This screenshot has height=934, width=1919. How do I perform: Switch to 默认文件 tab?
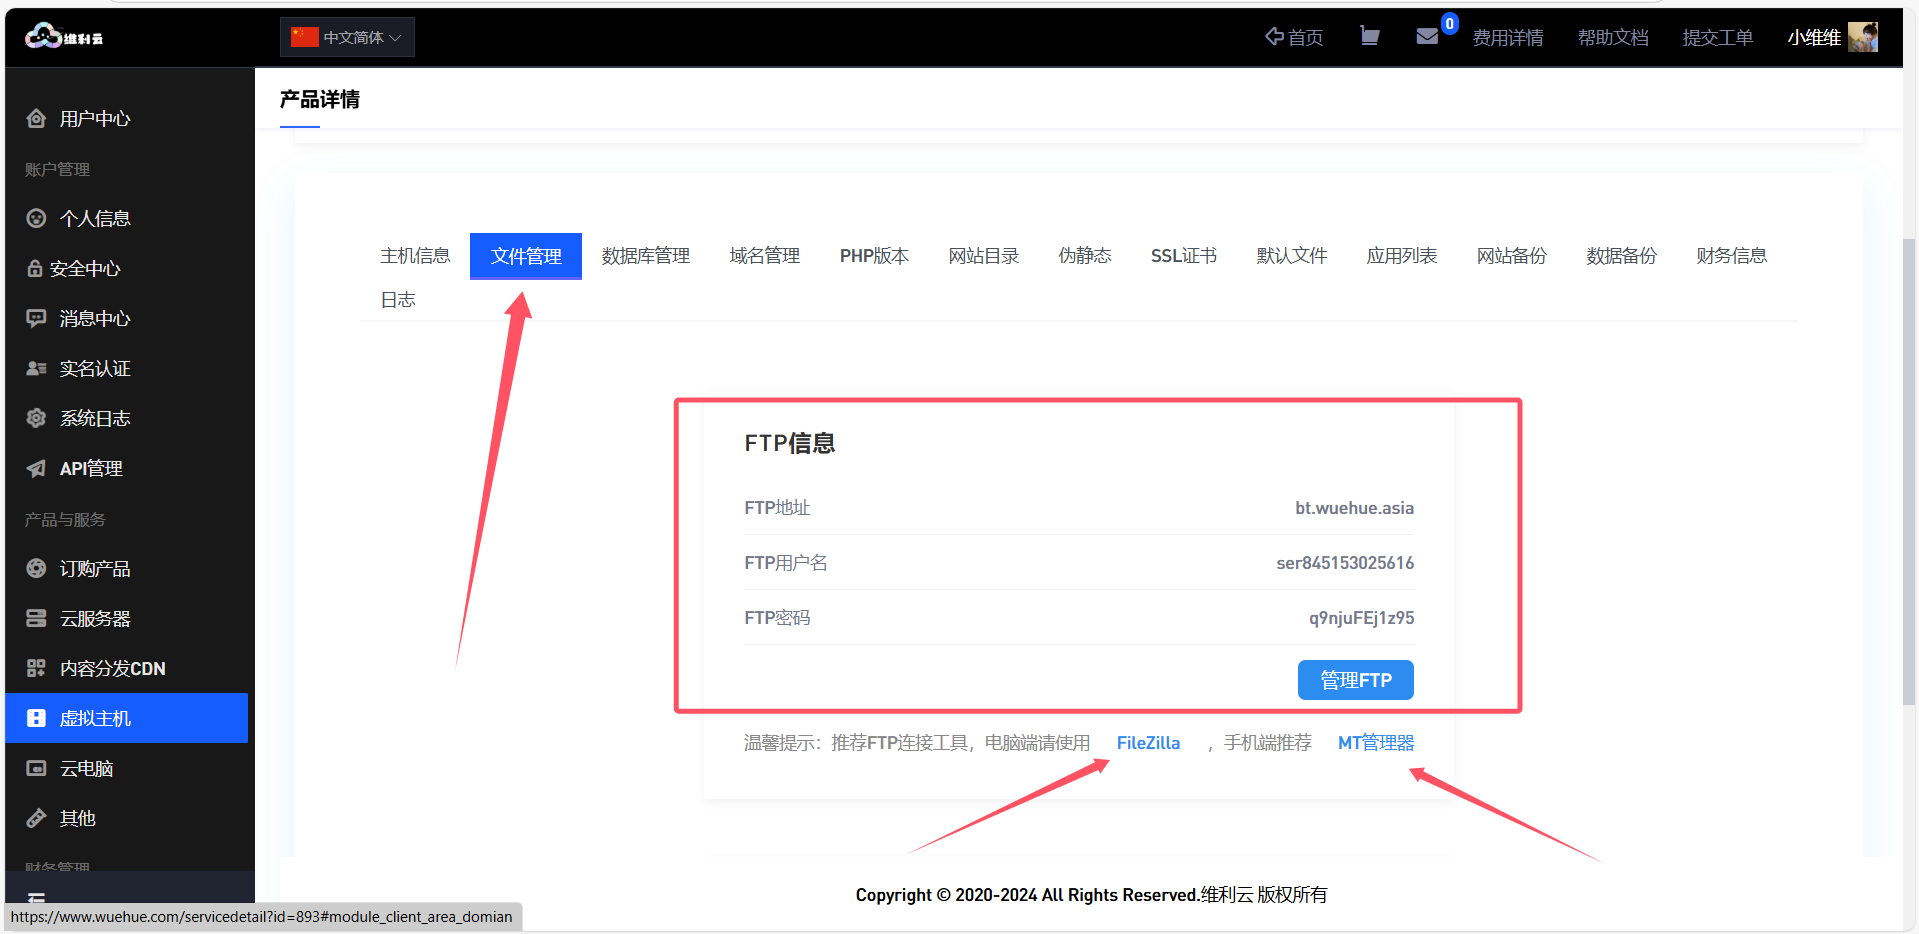point(1292,256)
